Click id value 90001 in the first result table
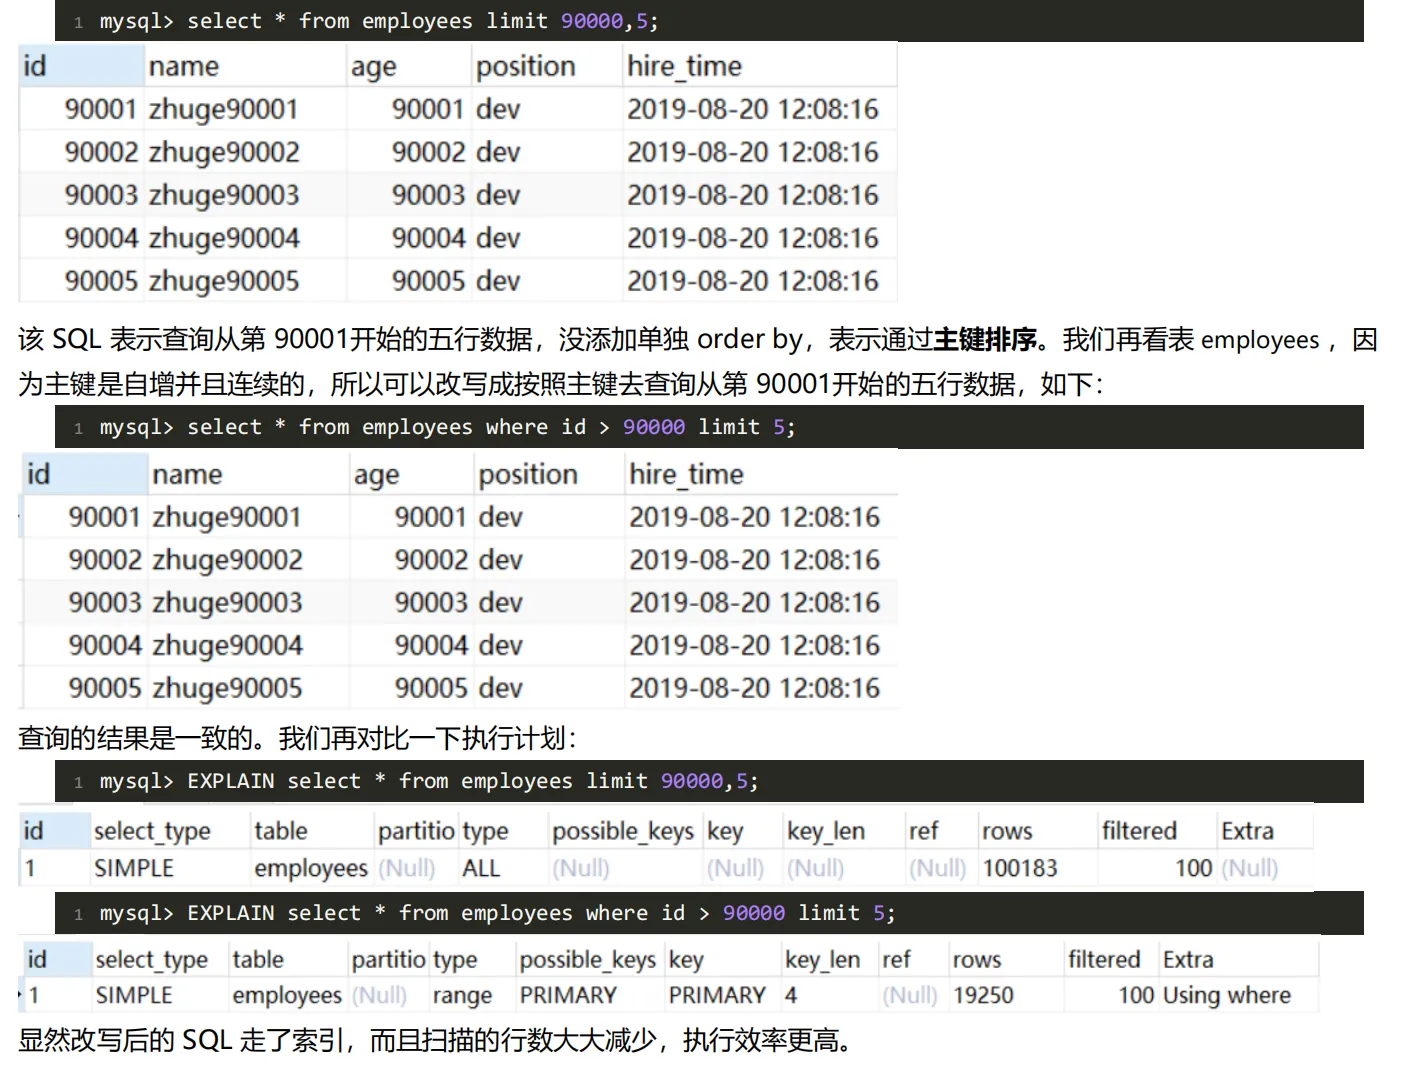This screenshot has width=1426, height=1078. tap(101, 109)
